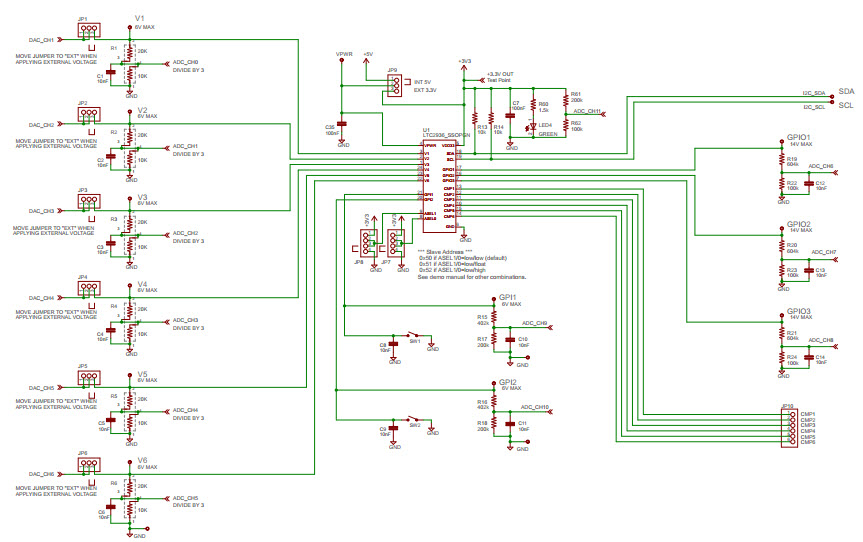This screenshot has width=863, height=542.
Task: Toggle the SW2 pushbutton switch
Action: (x=412, y=418)
